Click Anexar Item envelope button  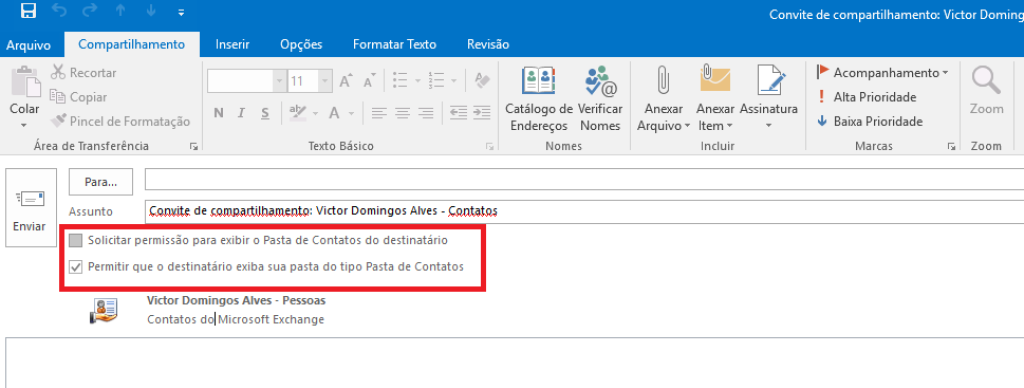(x=715, y=99)
